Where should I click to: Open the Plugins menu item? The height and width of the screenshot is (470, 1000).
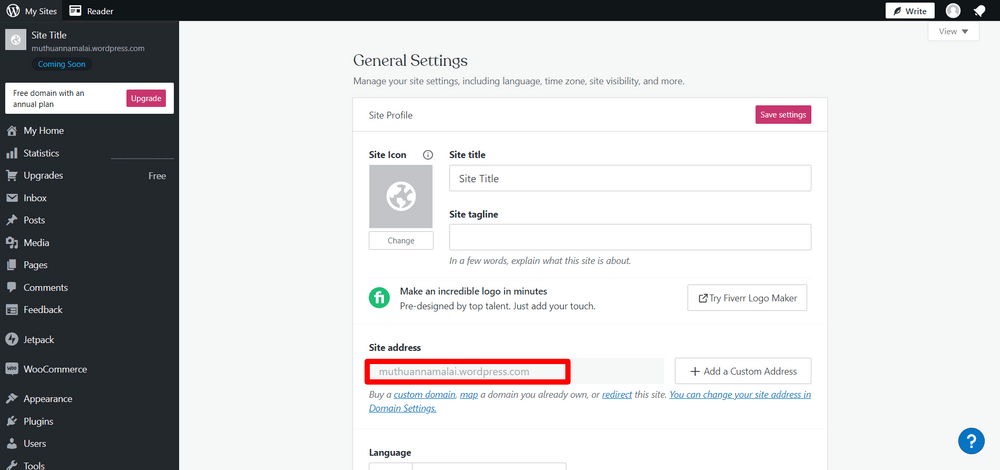pyautogui.click(x=38, y=421)
